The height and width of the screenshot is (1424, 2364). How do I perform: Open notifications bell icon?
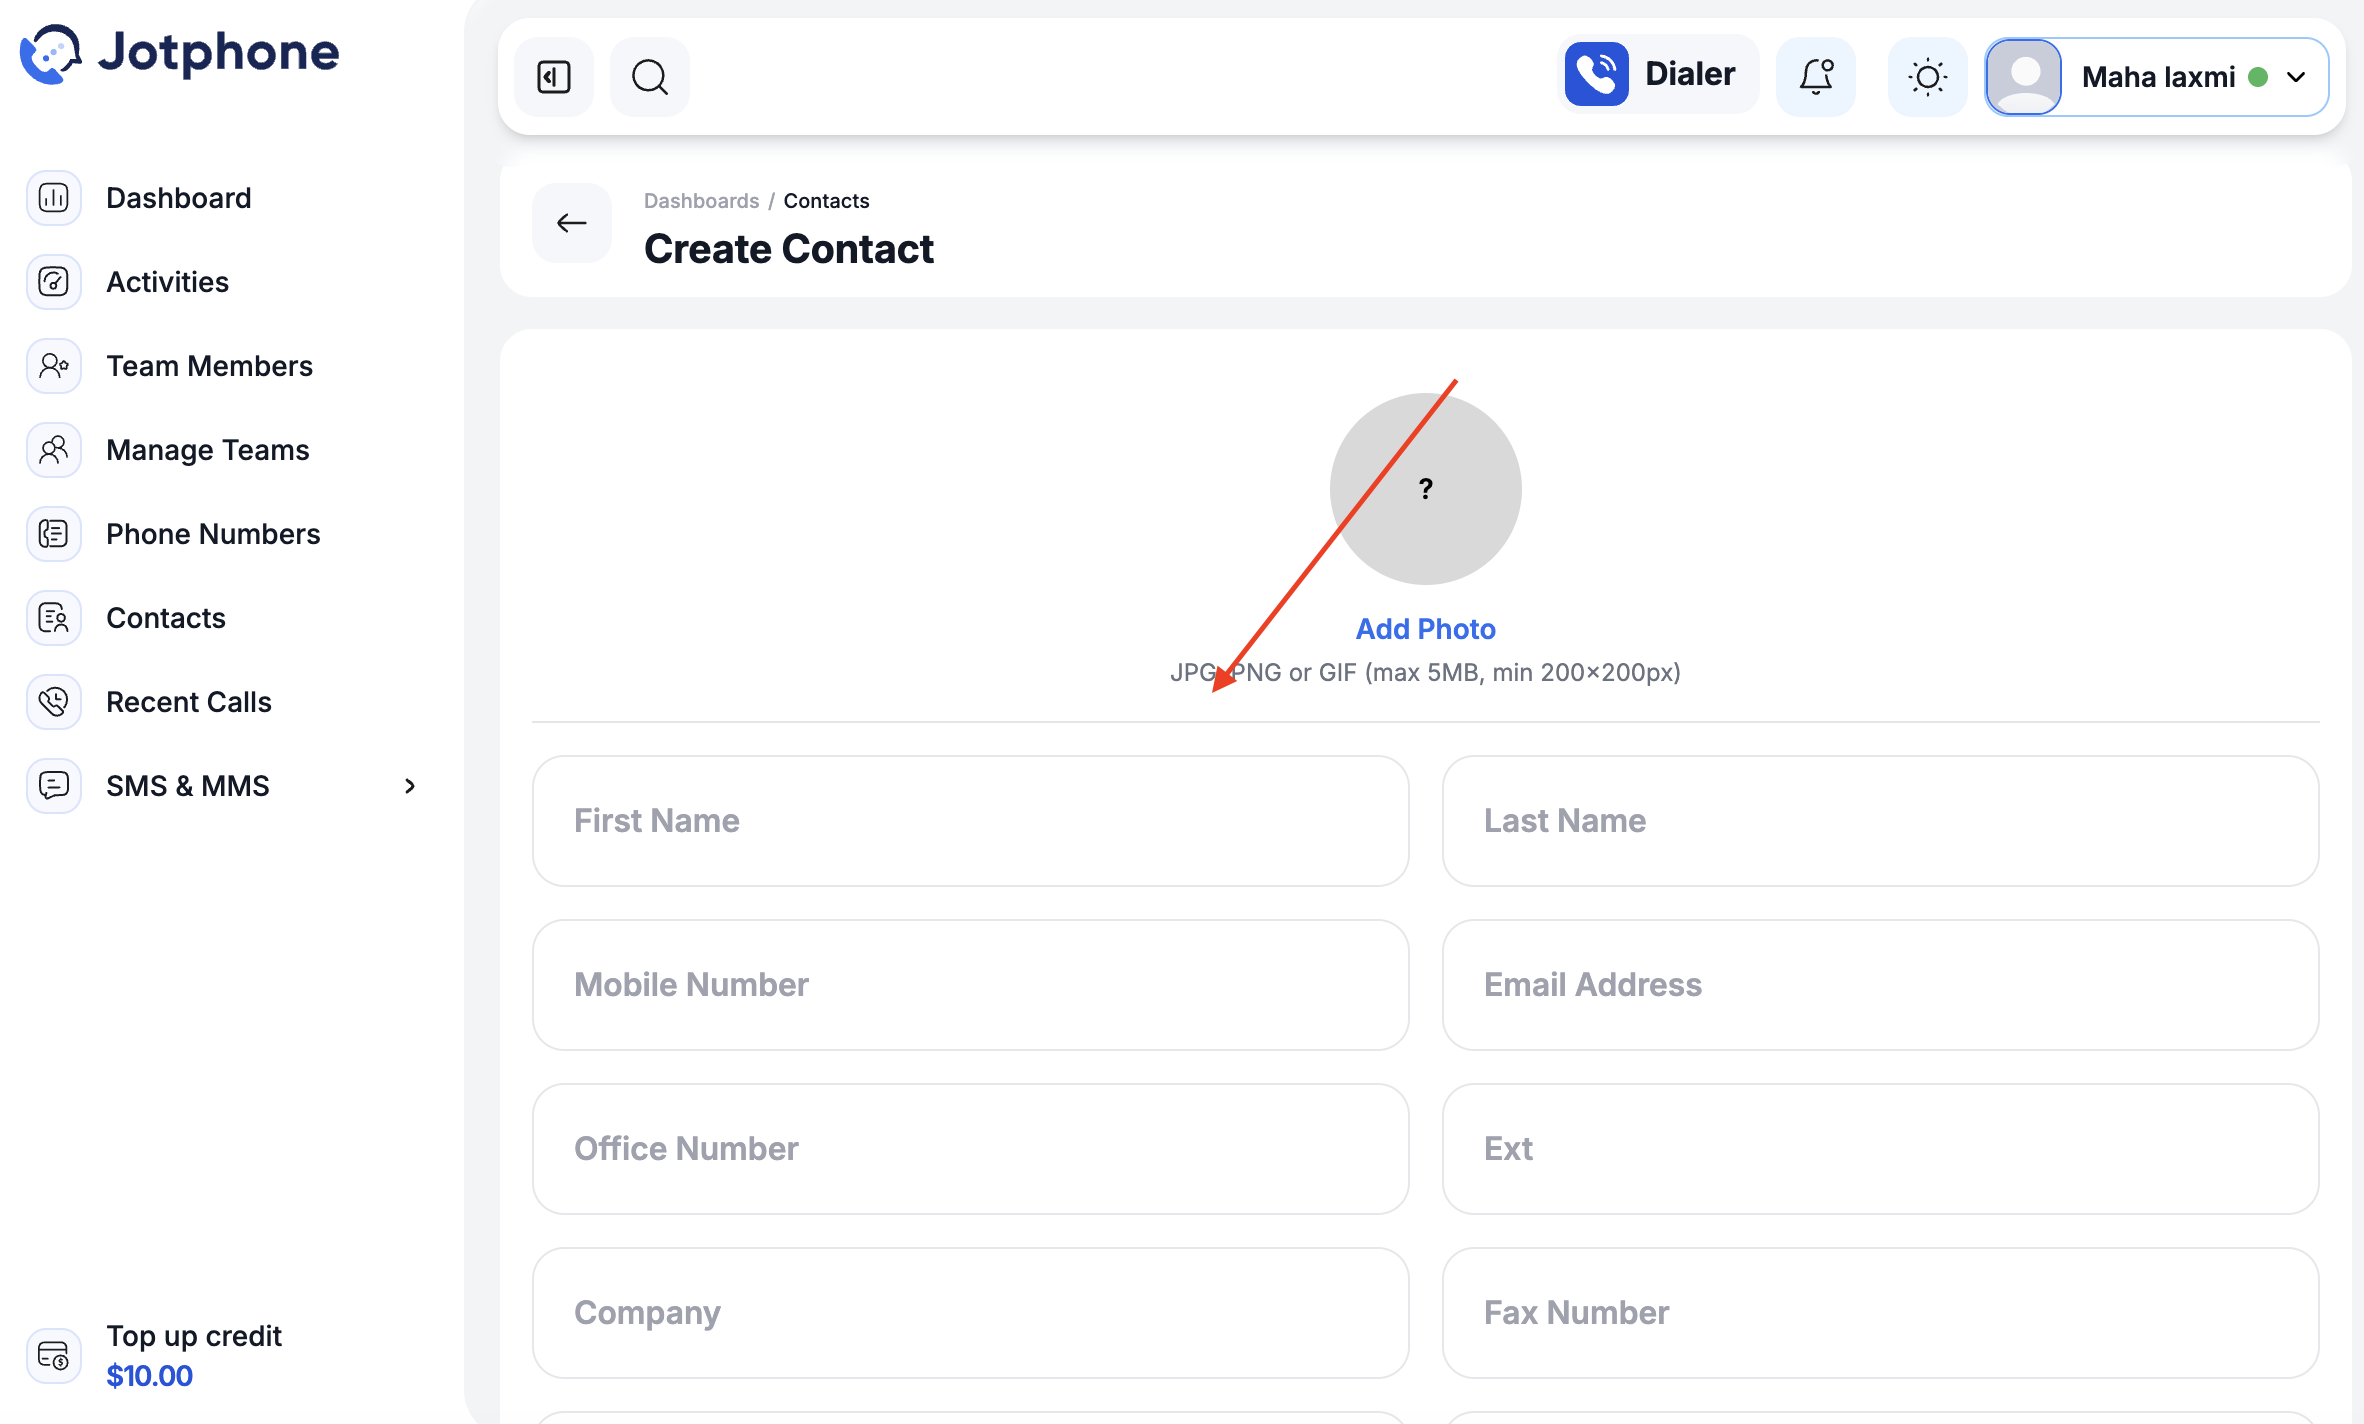tap(1816, 77)
